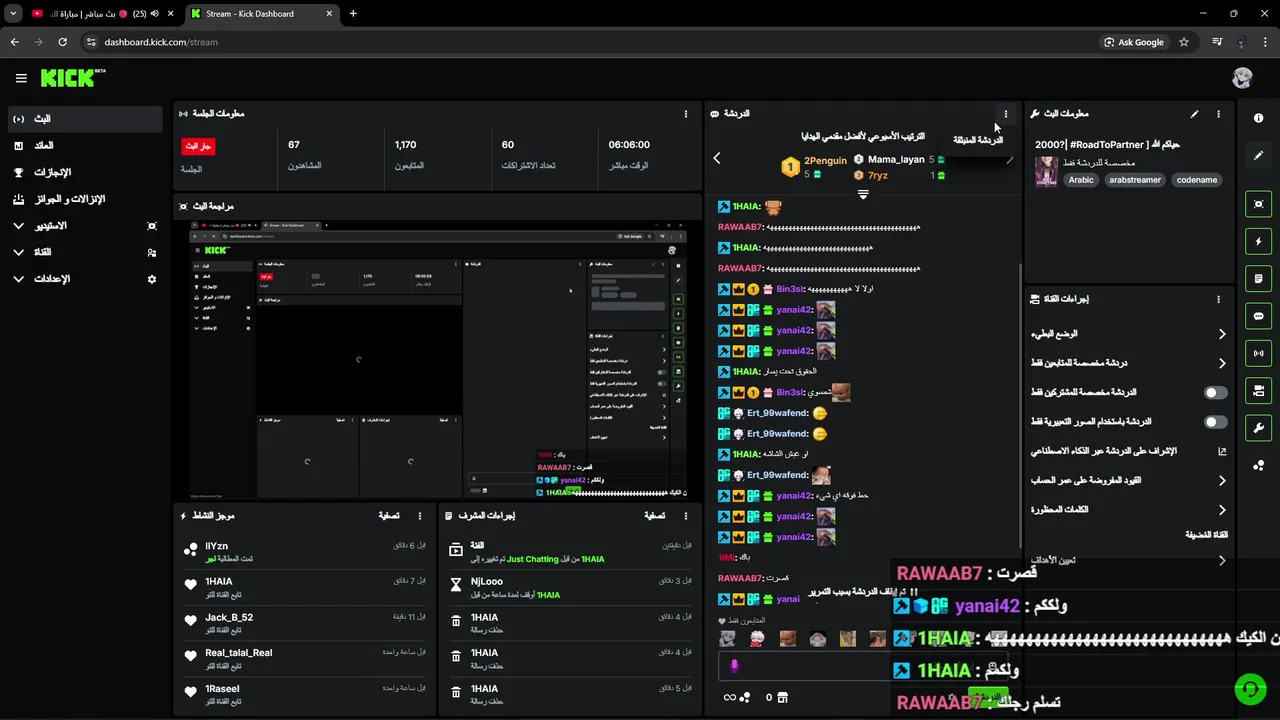
Task: Collapse leaderboard with down arrow below 7ryz
Action: pos(863,195)
